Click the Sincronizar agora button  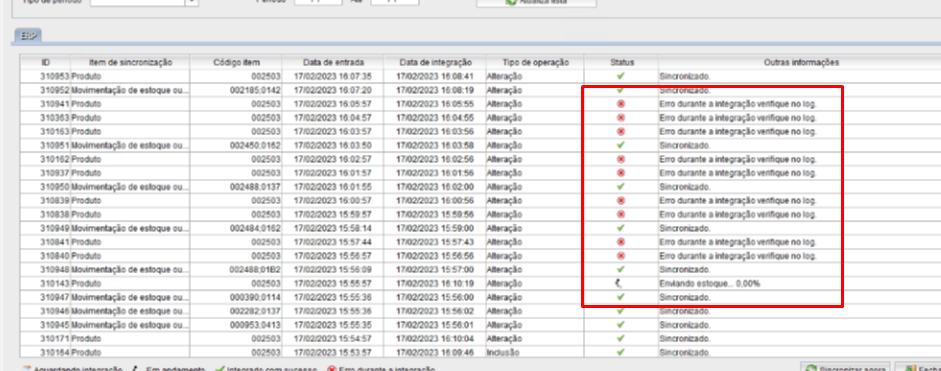846,367
